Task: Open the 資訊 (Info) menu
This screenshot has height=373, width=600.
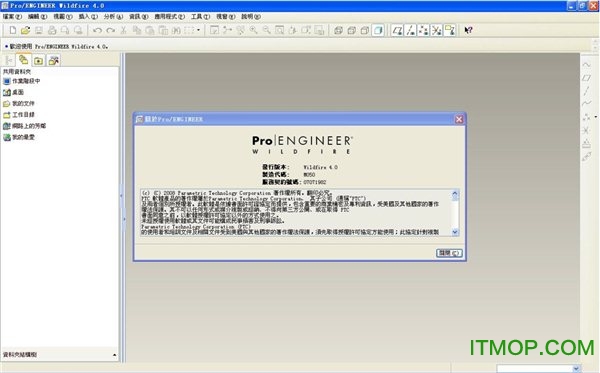Action: pyautogui.click(x=138, y=16)
